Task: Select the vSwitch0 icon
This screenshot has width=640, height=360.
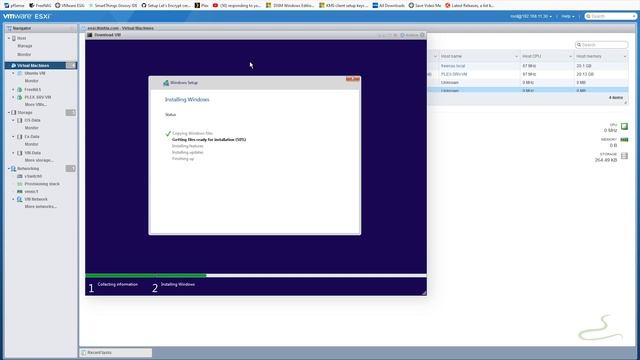Action: coord(20,176)
